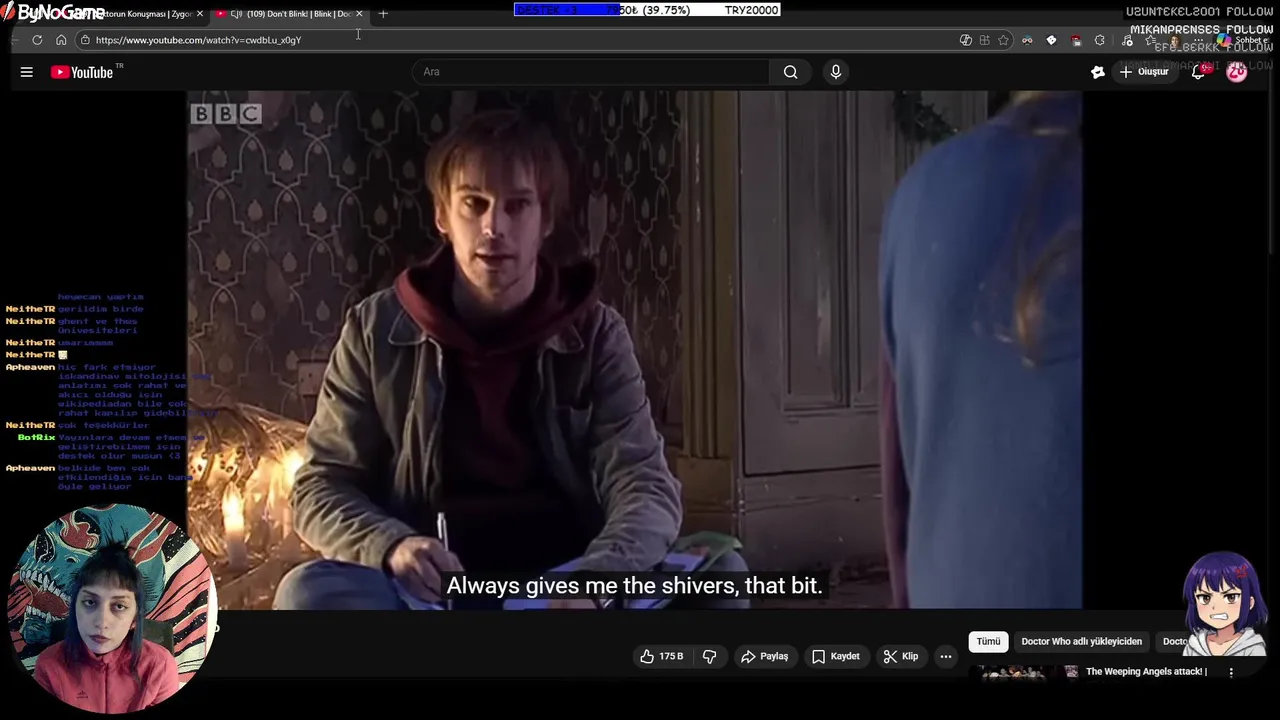Image resolution: width=1280 pixels, height=720 pixels.
Task: Share the video with Paylaş
Action: coord(765,656)
